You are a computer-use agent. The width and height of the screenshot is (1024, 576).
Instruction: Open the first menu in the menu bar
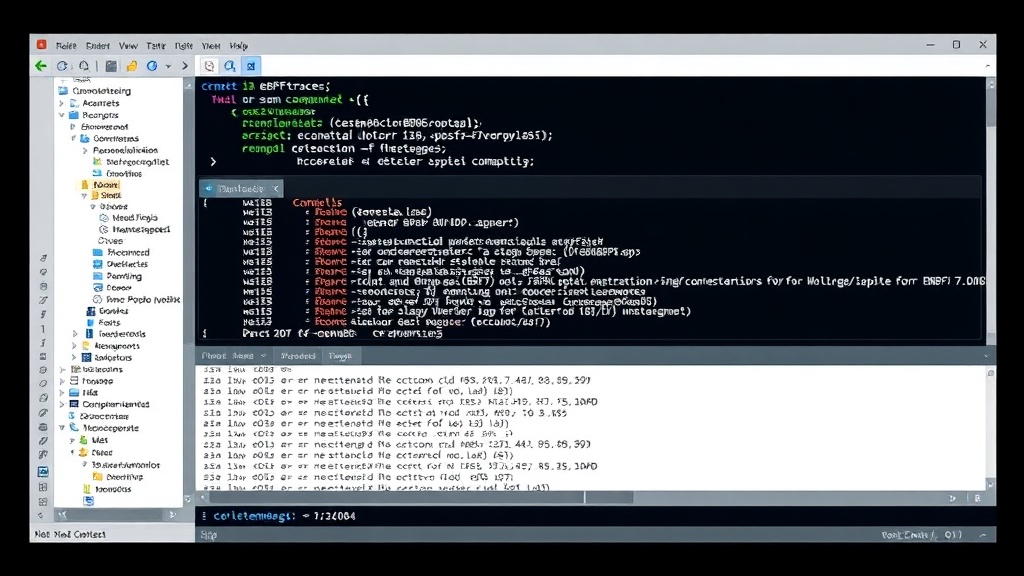[66, 46]
